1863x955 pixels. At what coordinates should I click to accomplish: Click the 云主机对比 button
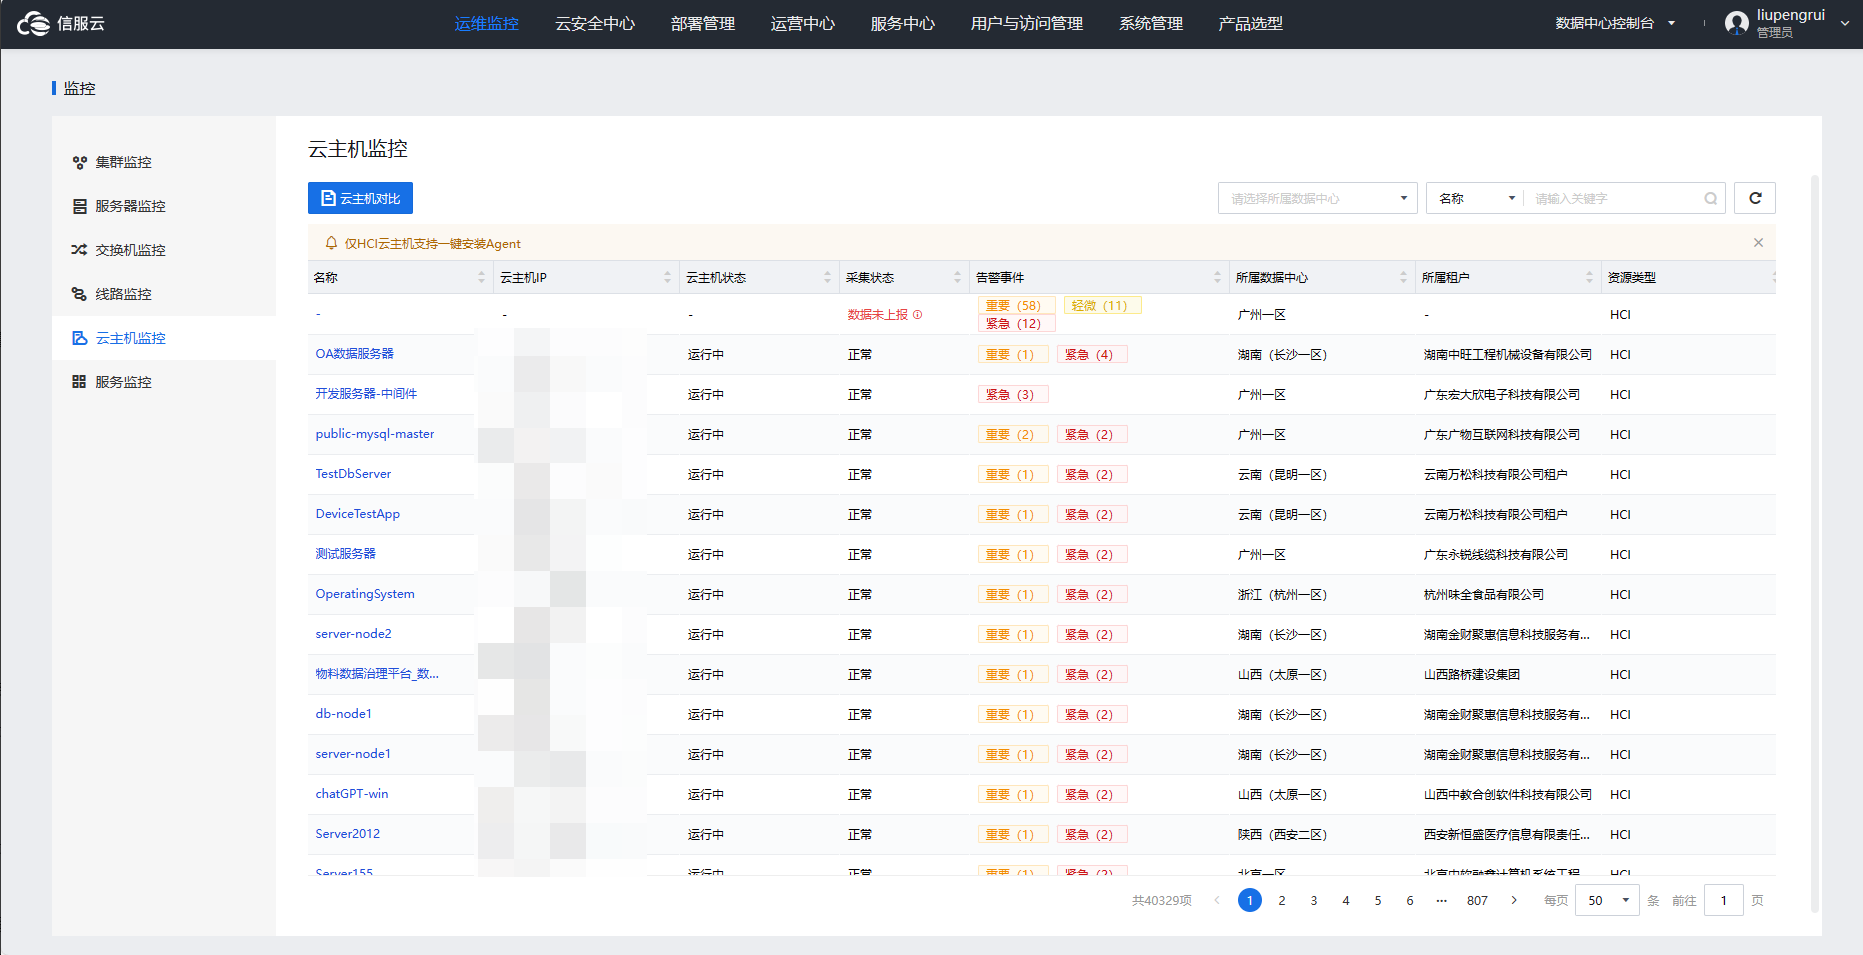tap(360, 198)
